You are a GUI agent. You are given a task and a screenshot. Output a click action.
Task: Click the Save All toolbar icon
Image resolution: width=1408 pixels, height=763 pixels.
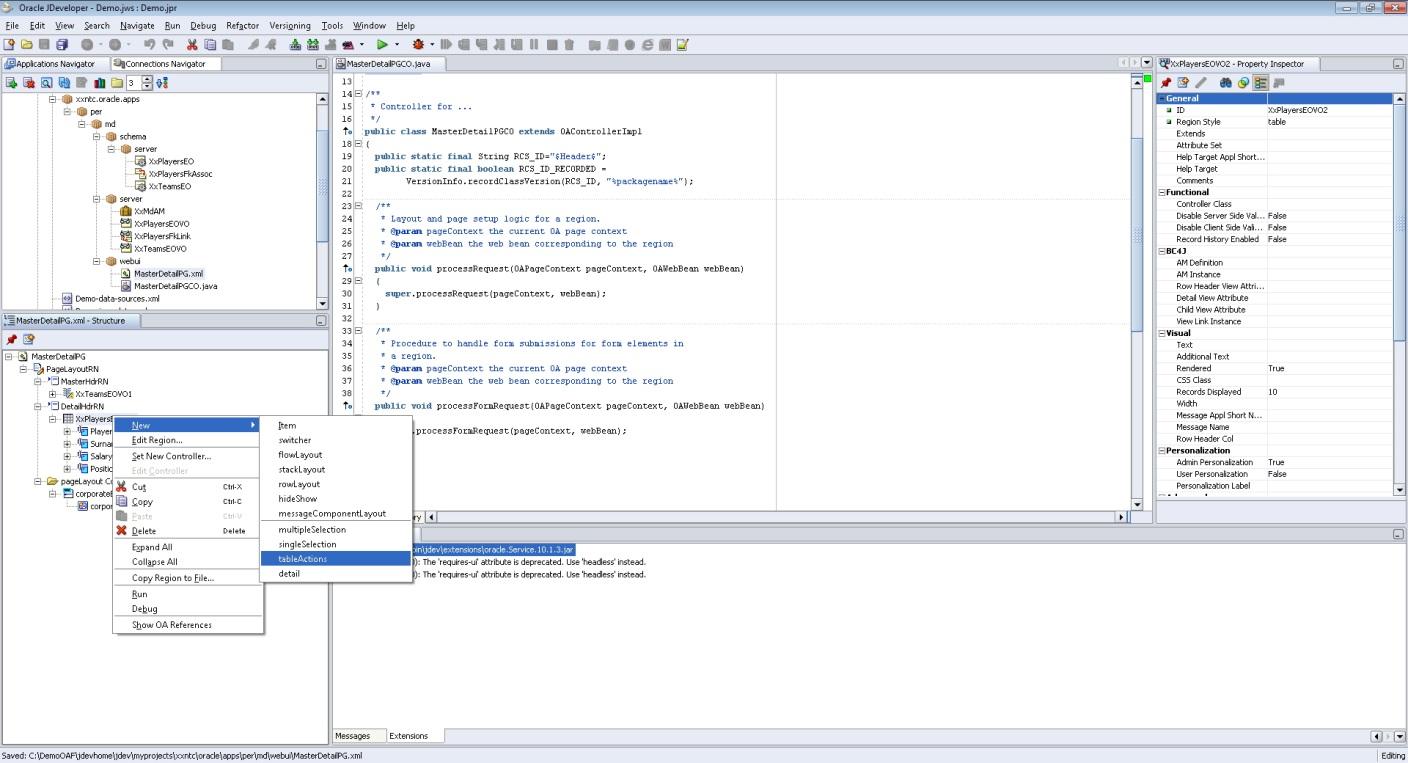pos(62,44)
